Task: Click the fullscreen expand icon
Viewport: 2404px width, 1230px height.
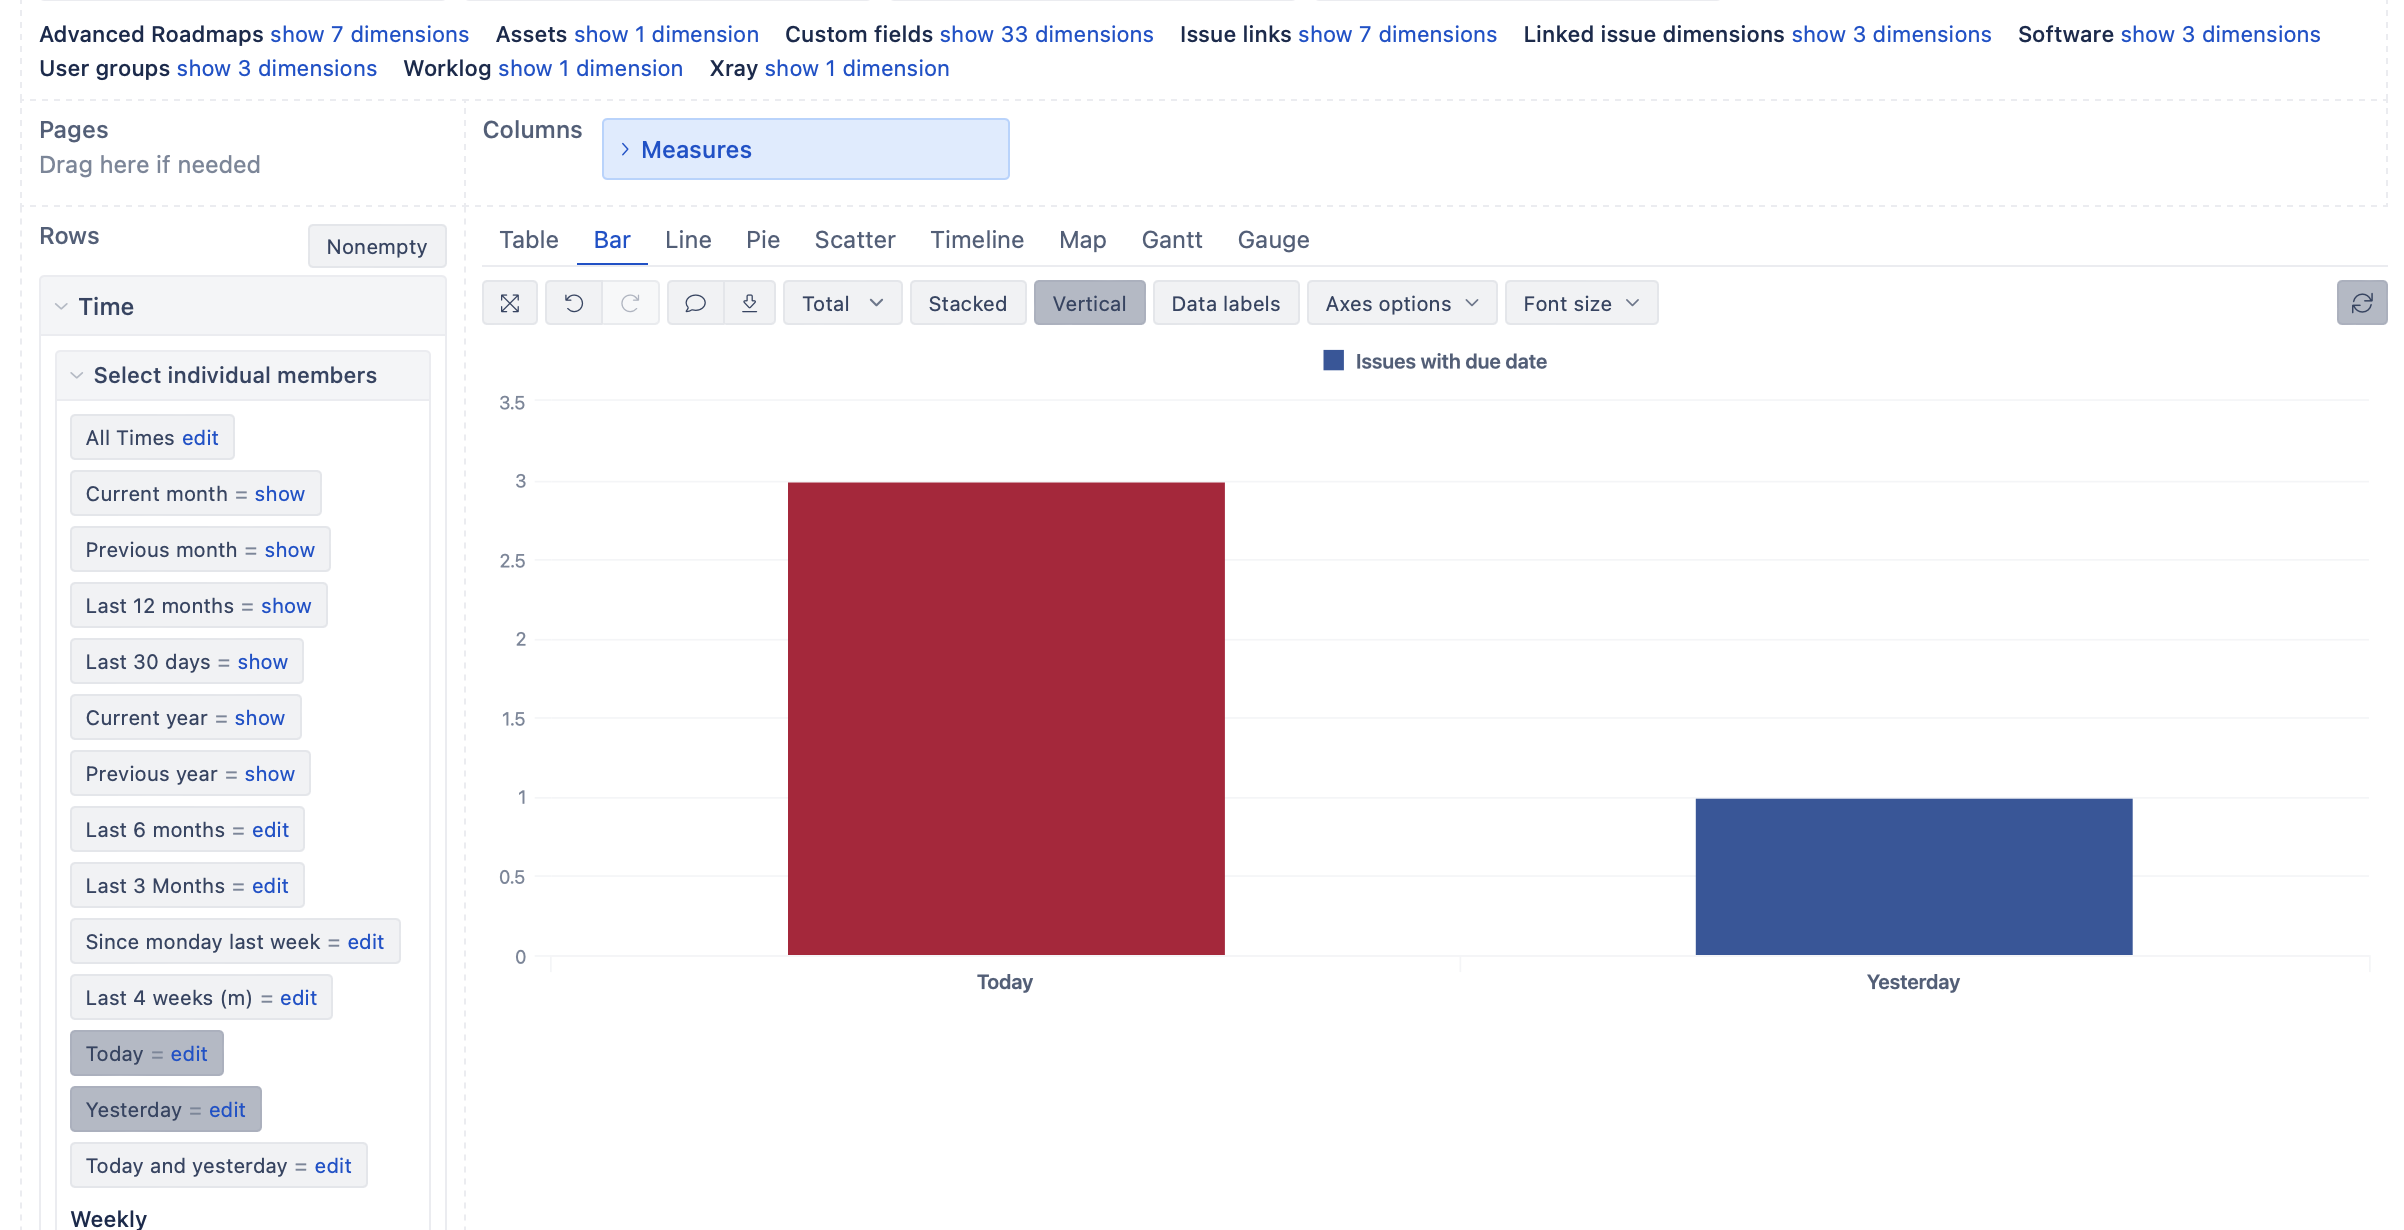Action: [510, 303]
